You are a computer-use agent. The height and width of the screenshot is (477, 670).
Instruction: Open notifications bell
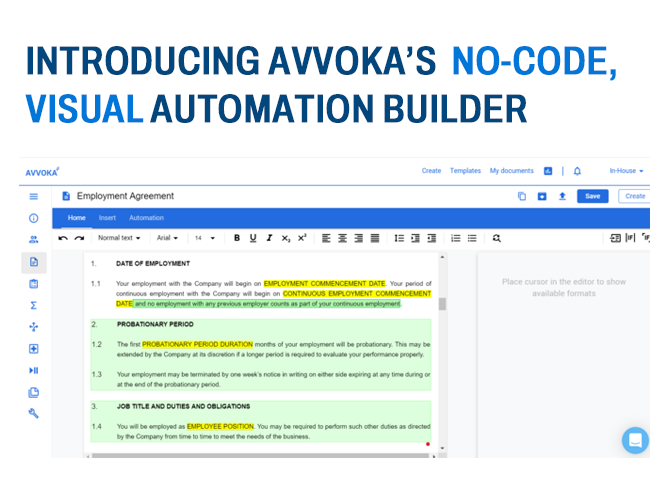tap(577, 171)
